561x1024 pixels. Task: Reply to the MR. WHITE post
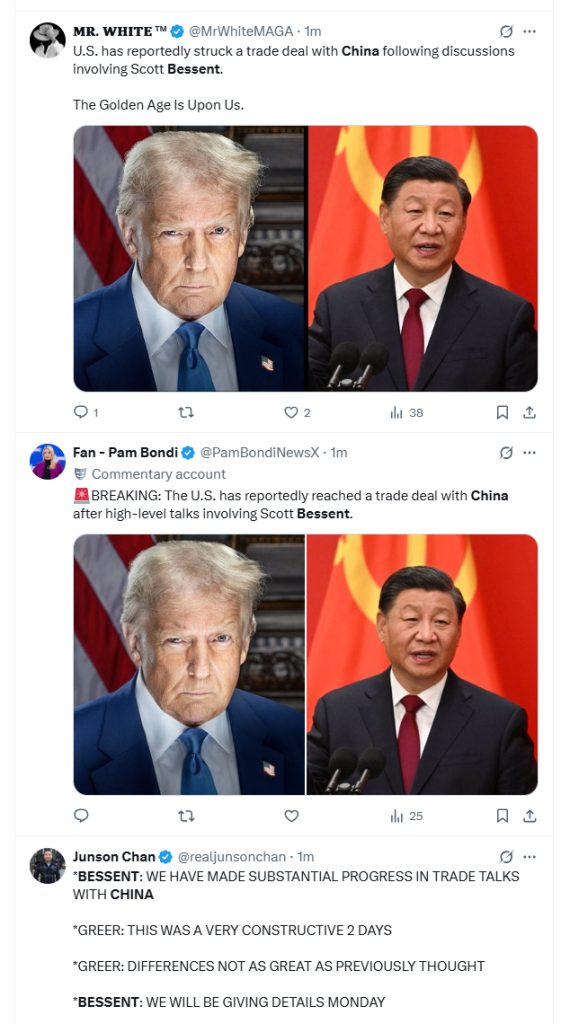pos(81,412)
